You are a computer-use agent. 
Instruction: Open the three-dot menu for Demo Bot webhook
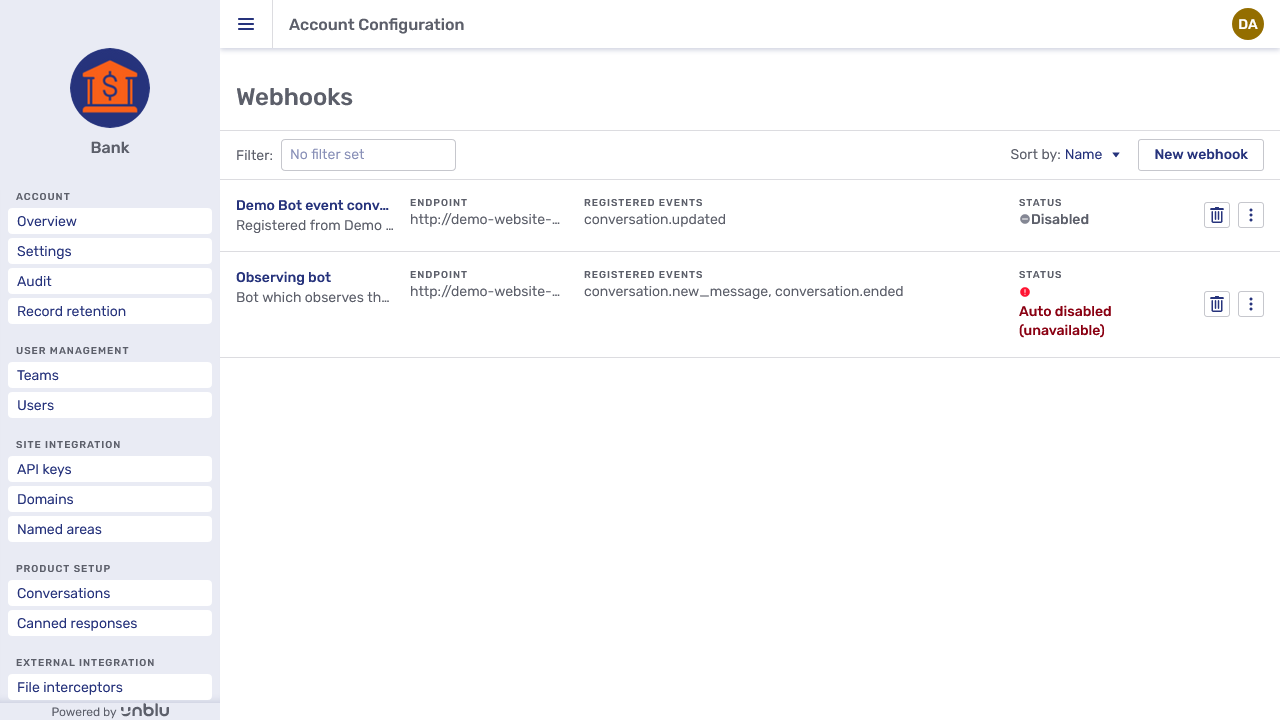click(1250, 214)
